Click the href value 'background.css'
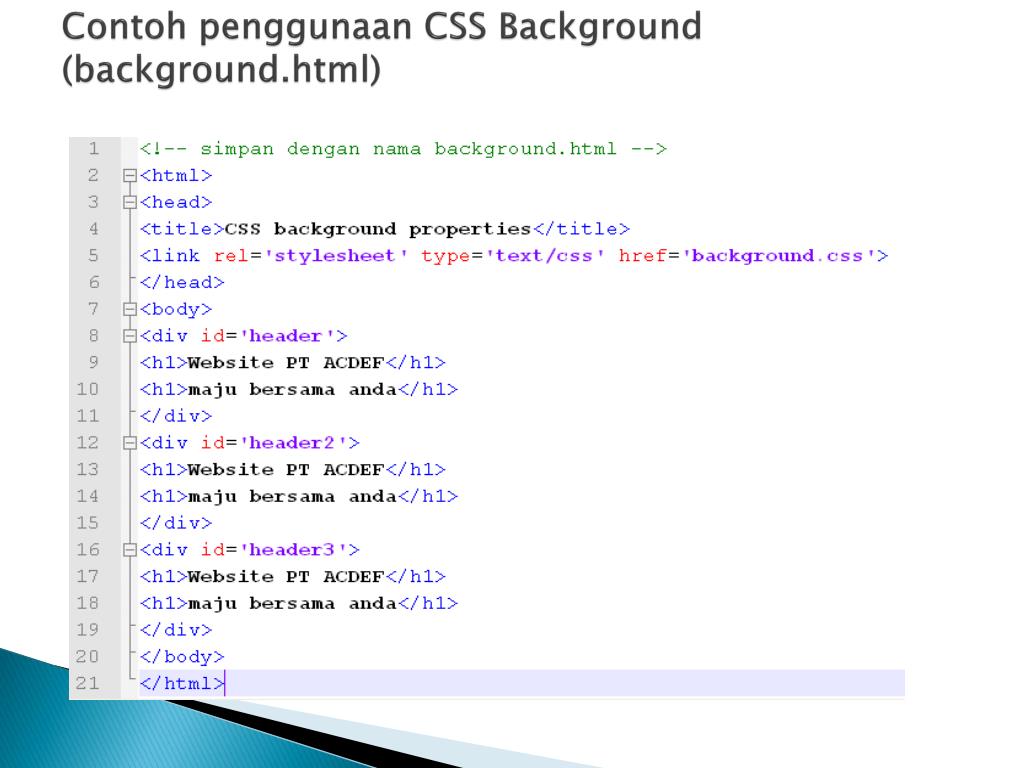Image resolution: width=1024 pixels, height=768 pixels. pos(780,256)
